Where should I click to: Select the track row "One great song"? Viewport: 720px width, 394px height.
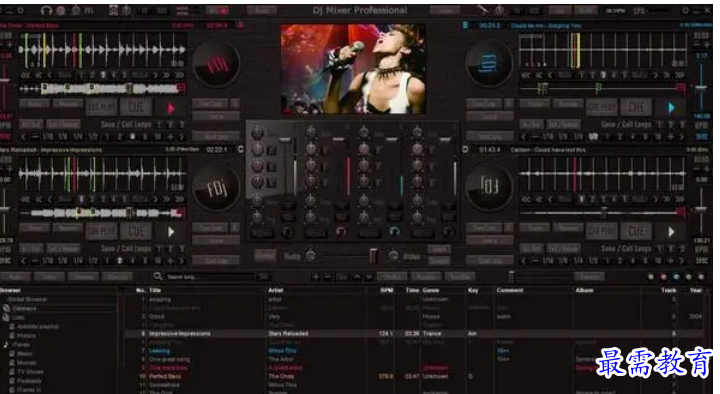pyautogui.click(x=414, y=360)
